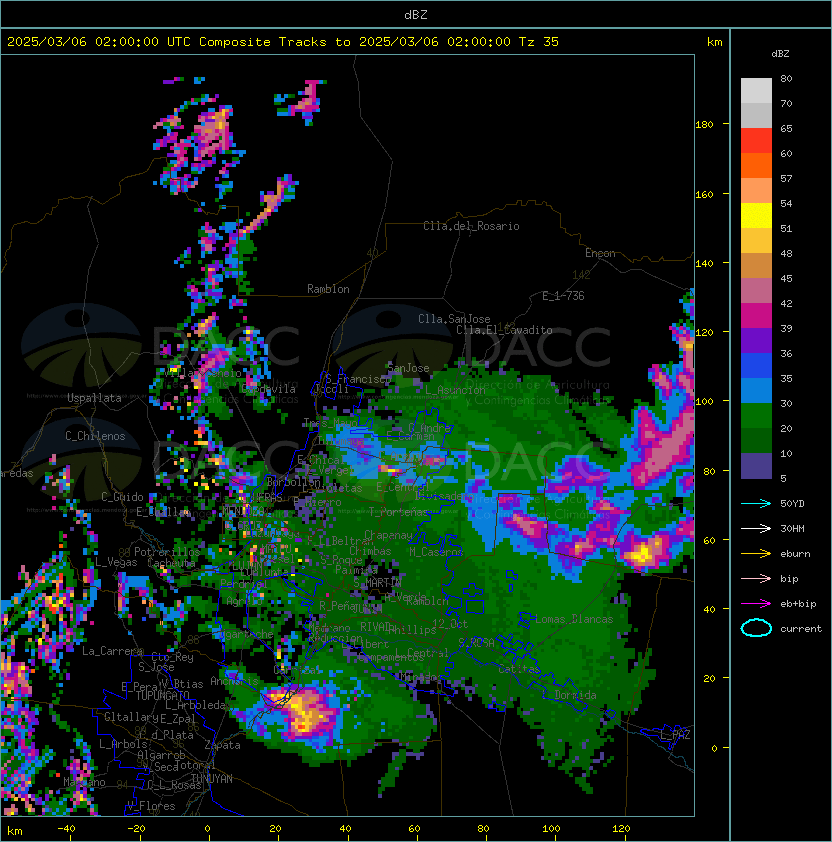Click the 'Uspallata' map label
The width and height of the screenshot is (832, 842).
pos(94,398)
